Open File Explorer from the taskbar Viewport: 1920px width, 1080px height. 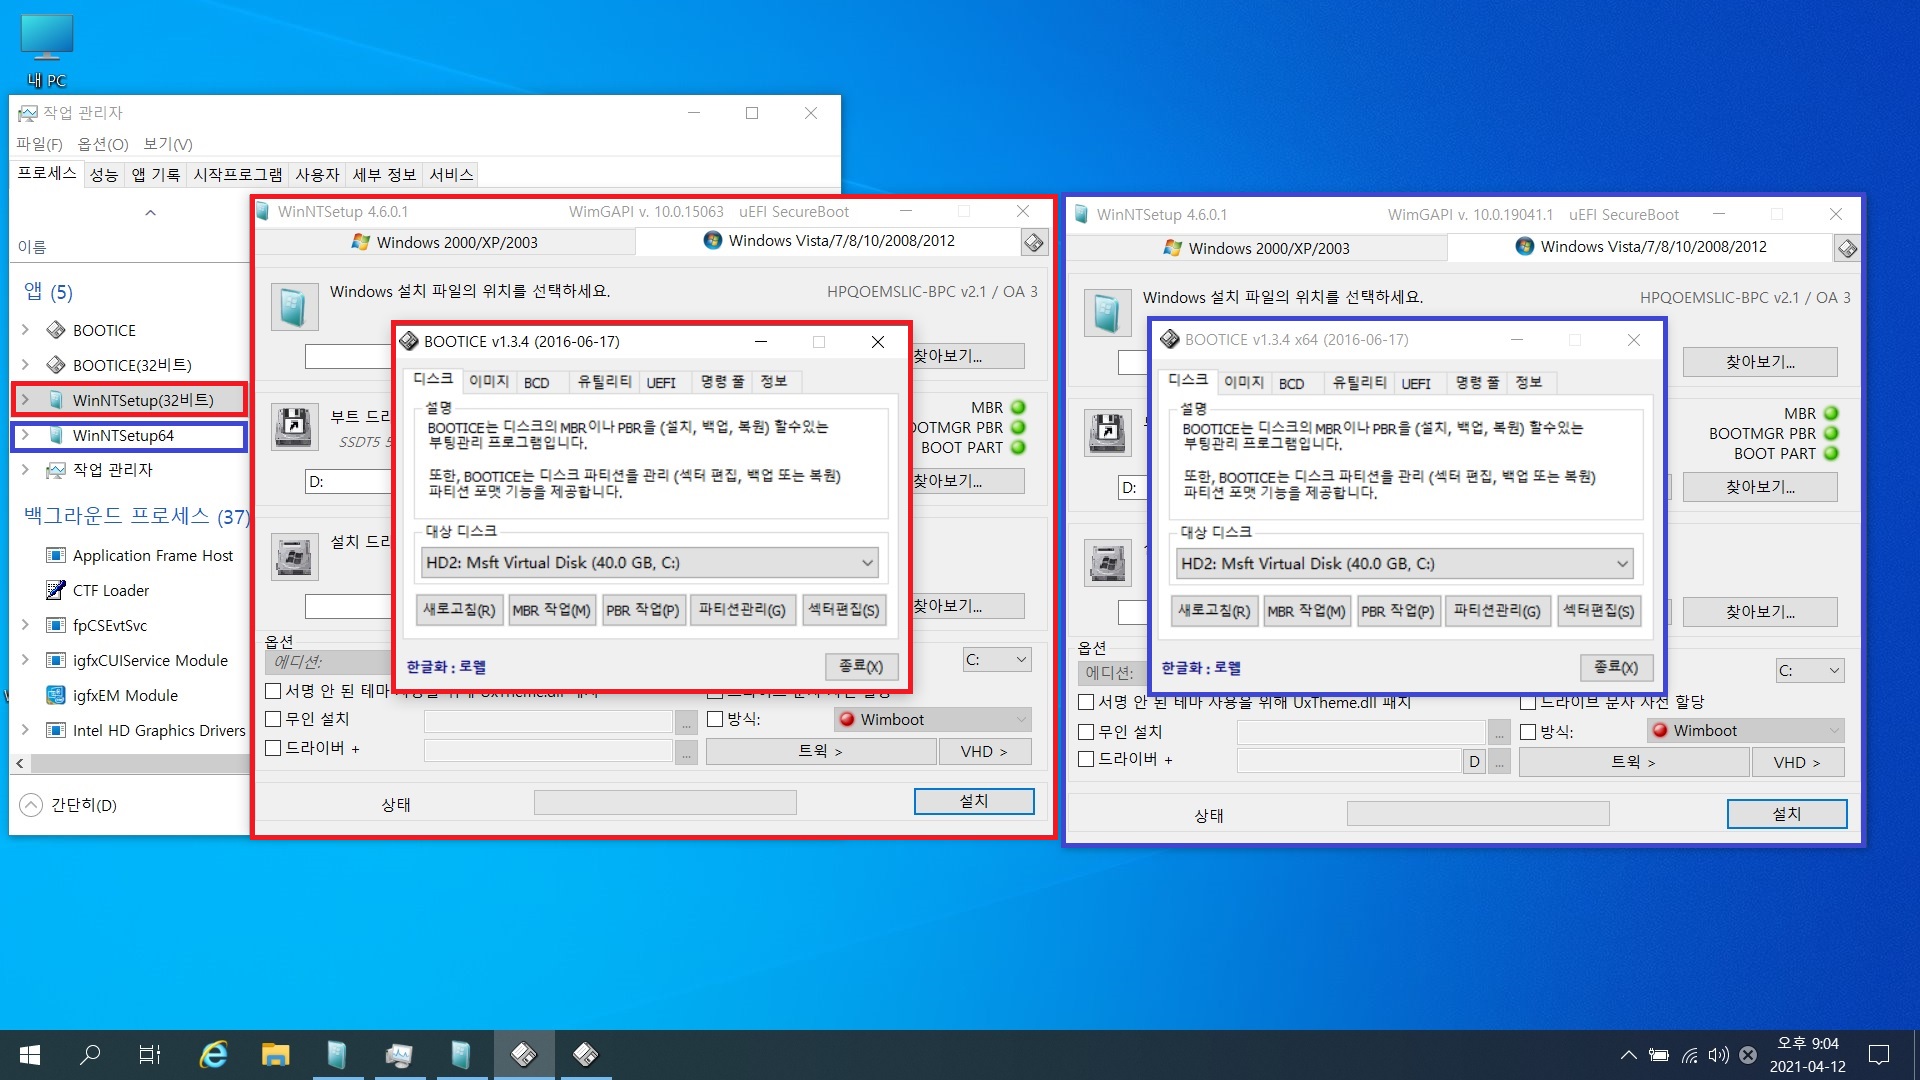coord(275,1055)
